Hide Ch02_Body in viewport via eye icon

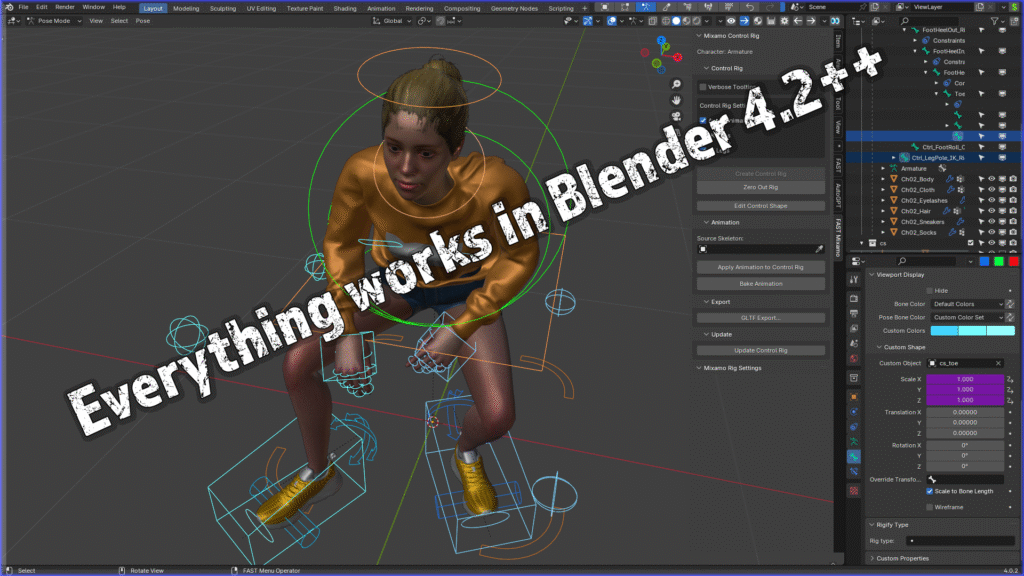point(991,179)
